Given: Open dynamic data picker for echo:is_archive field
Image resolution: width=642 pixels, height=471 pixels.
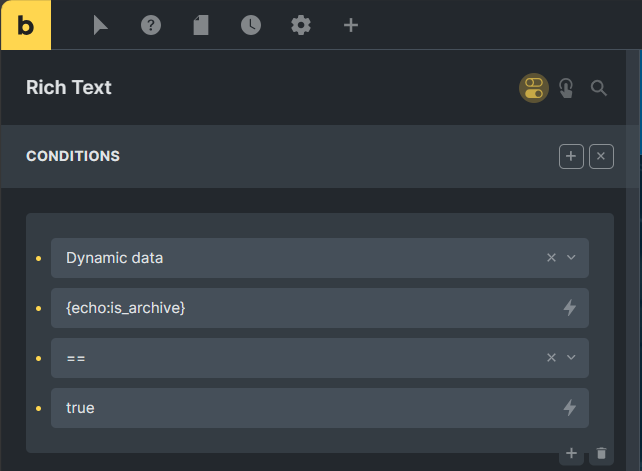Looking at the screenshot, I should (570, 308).
